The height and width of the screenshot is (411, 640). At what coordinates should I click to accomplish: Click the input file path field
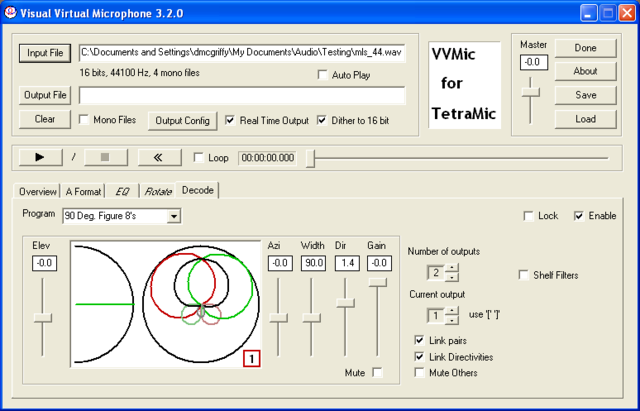point(242,53)
